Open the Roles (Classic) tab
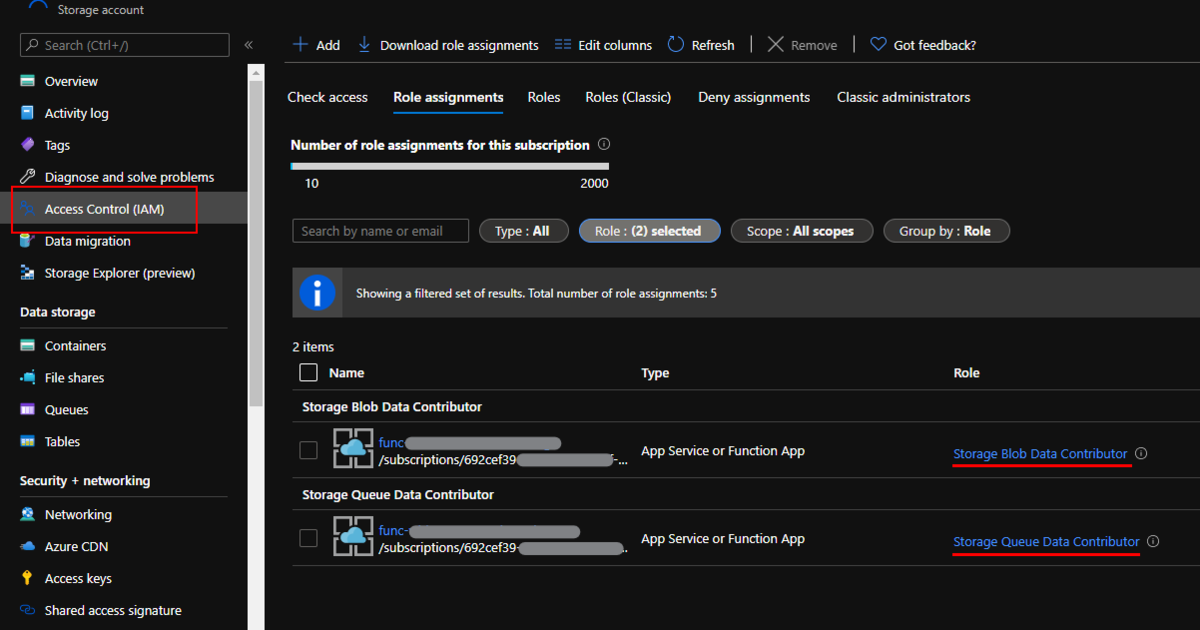This screenshot has width=1200, height=630. click(628, 97)
